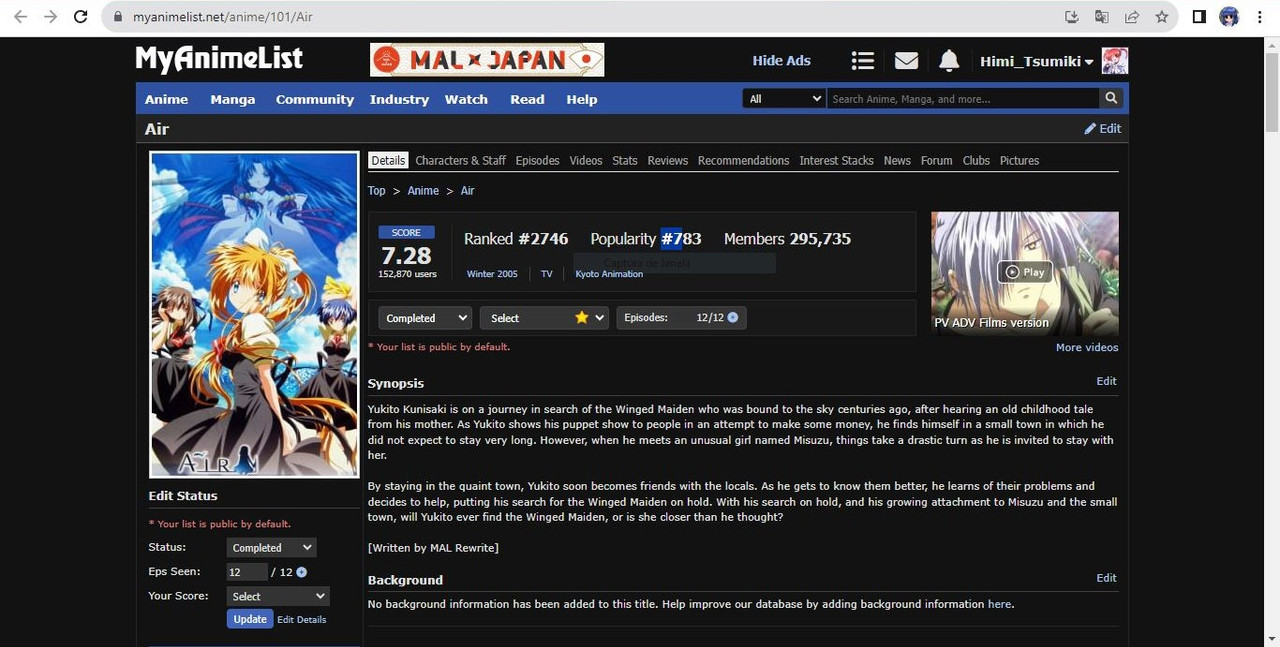Increment episodes with plus icon next to 12/12
The image size is (1280, 647).
pyautogui.click(x=733, y=317)
